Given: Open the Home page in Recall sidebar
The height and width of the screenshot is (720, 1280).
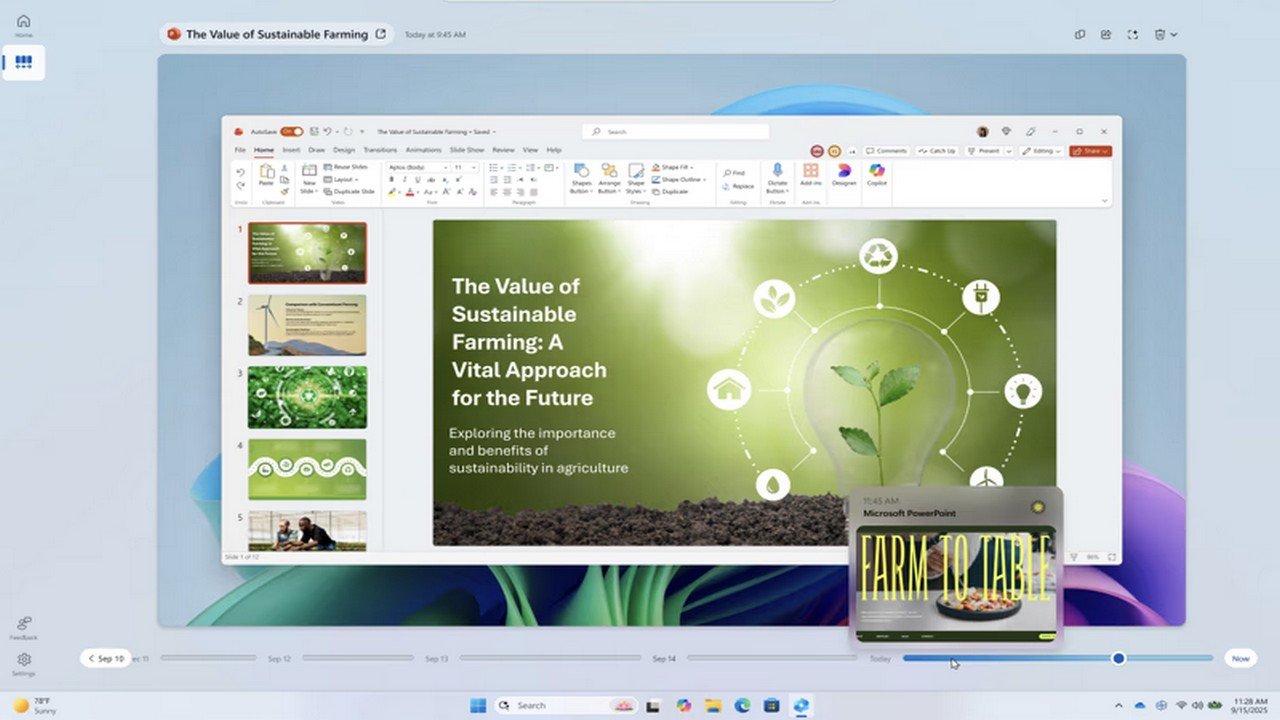Looking at the screenshot, I should pos(23,24).
